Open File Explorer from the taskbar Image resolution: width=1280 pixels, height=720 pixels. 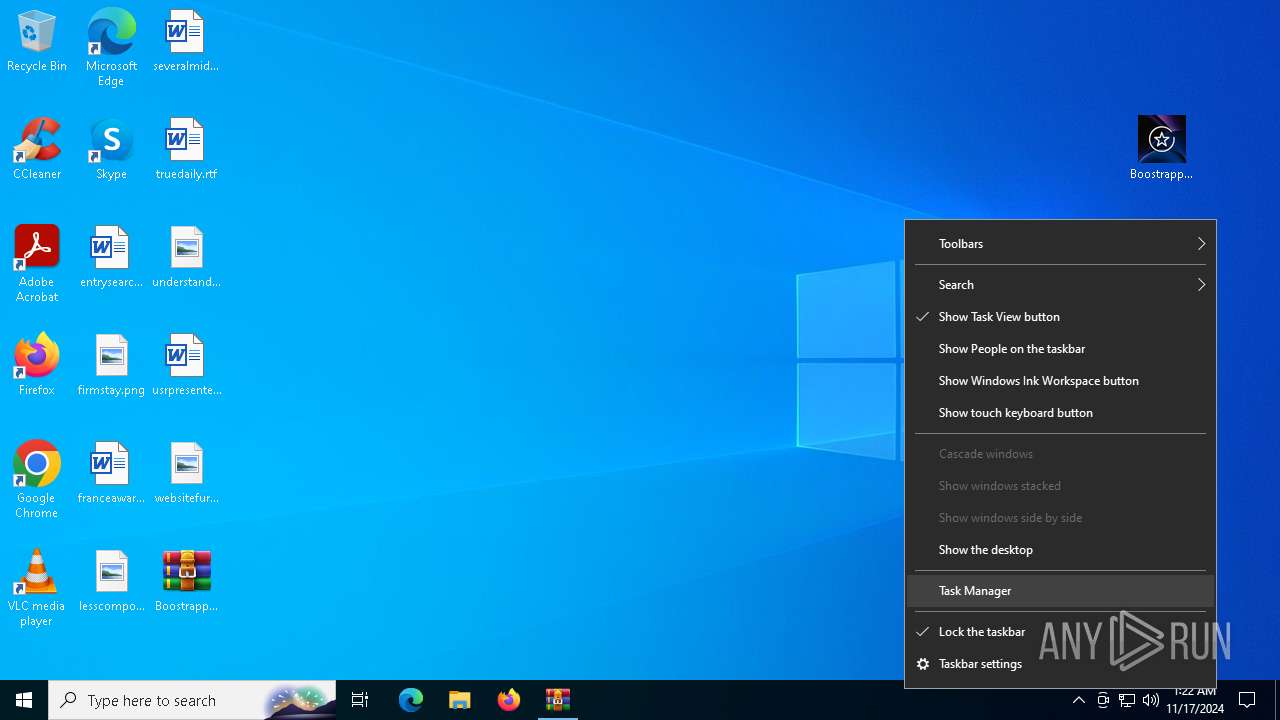pyautogui.click(x=460, y=700)
